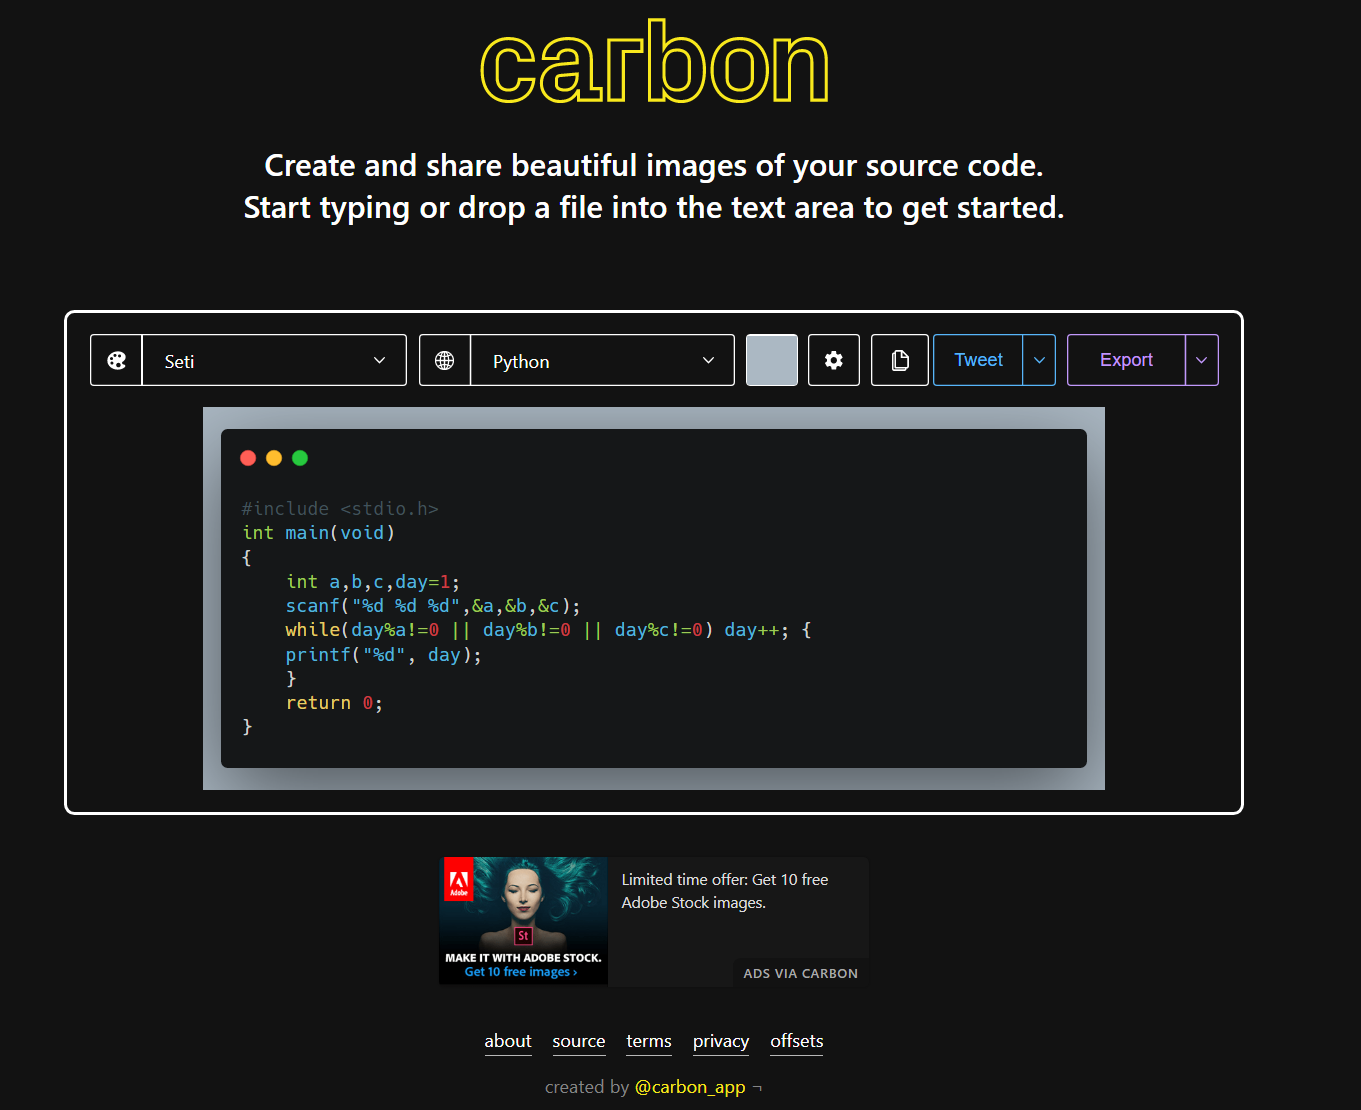1361x1110 pixels.
Task: Open the settings gear menu
Action: click(834, 360)
